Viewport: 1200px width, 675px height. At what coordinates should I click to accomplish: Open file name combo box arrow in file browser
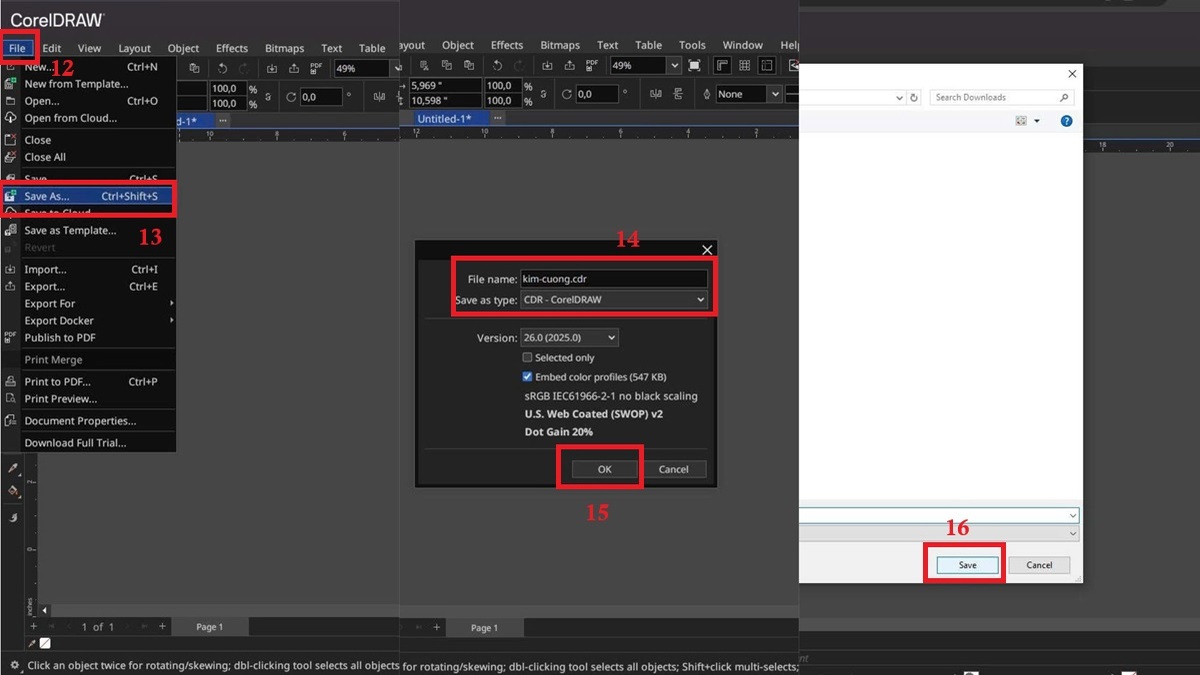[x=1073, y=516]
